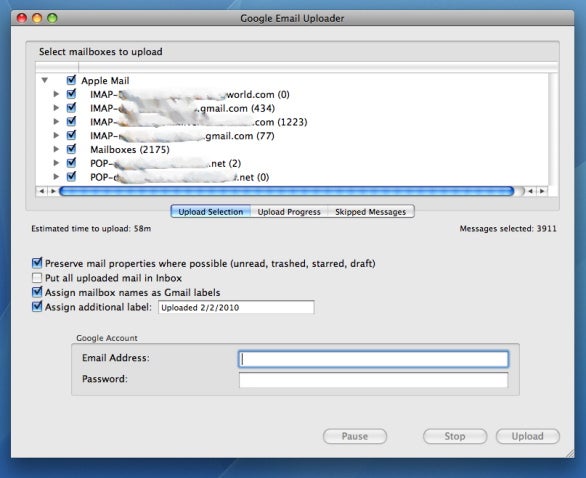Click the far-right scroll right arrow
Screen dimensions: 586x478
pyautogui.click(x=542, y=191)
